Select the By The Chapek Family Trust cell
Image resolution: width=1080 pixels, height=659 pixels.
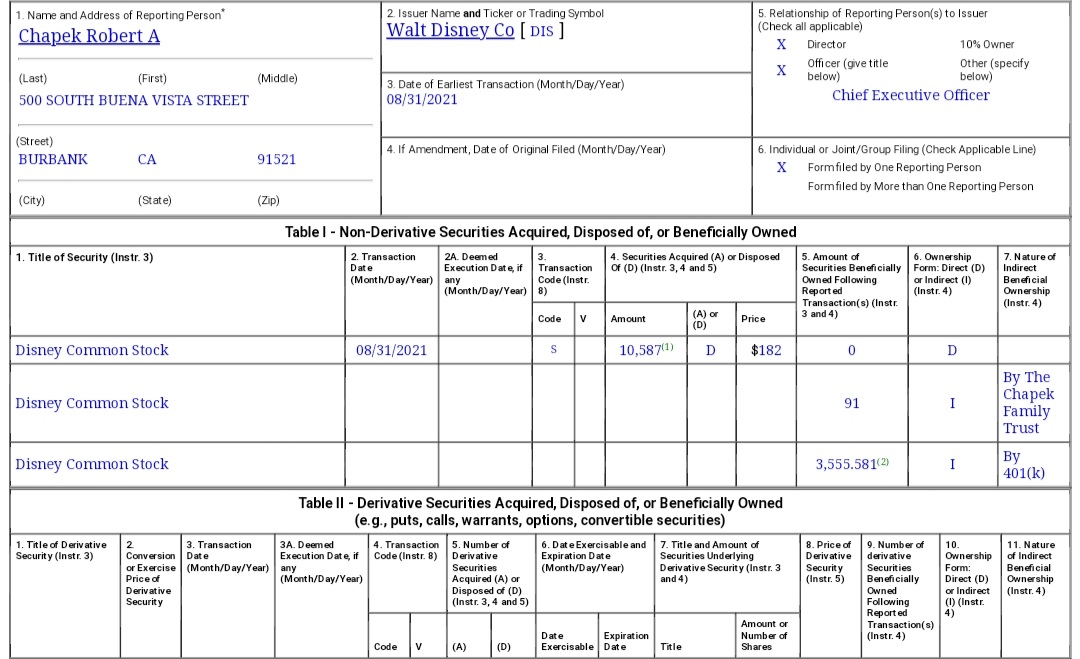1027,403
